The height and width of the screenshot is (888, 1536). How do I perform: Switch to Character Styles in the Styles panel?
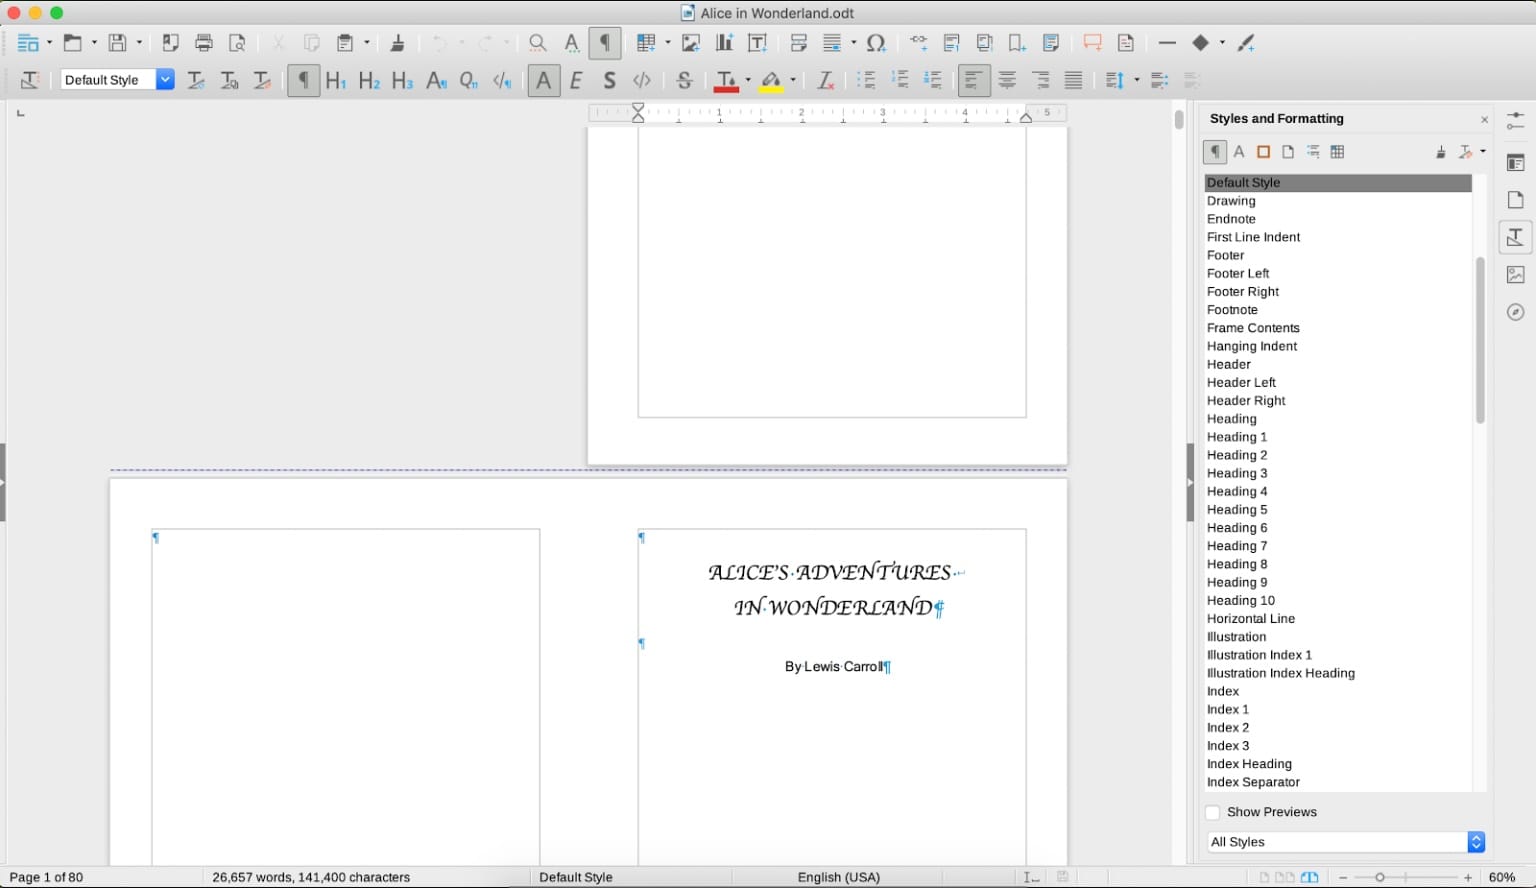1238,151
